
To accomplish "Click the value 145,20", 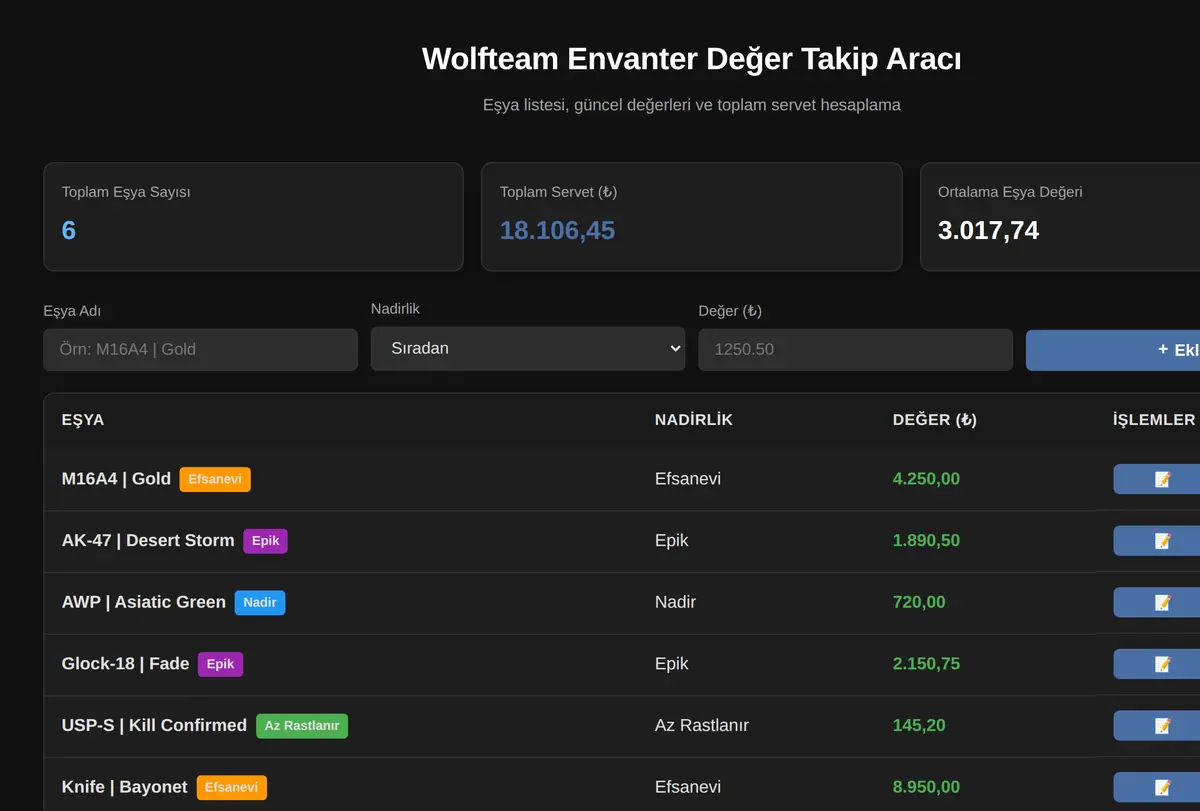I will [919, 726].
